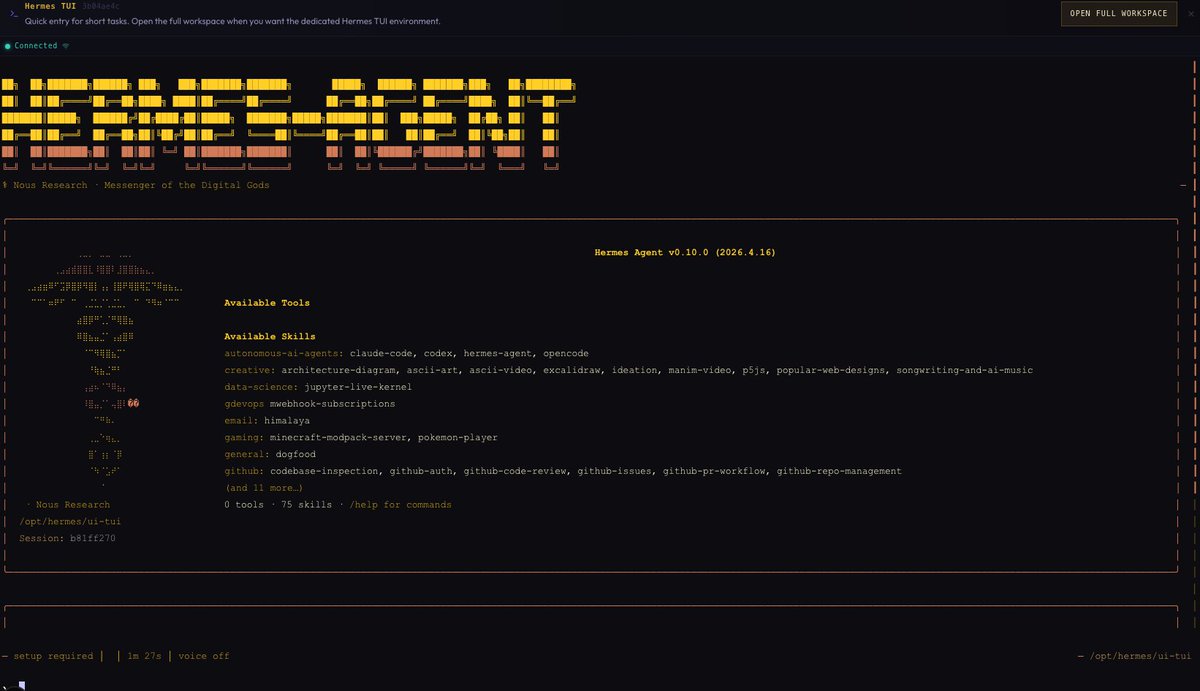1200x691 pixels.
Task: Click the 'webhook-subscriptions' skill entry
Action: coord(335,404)
